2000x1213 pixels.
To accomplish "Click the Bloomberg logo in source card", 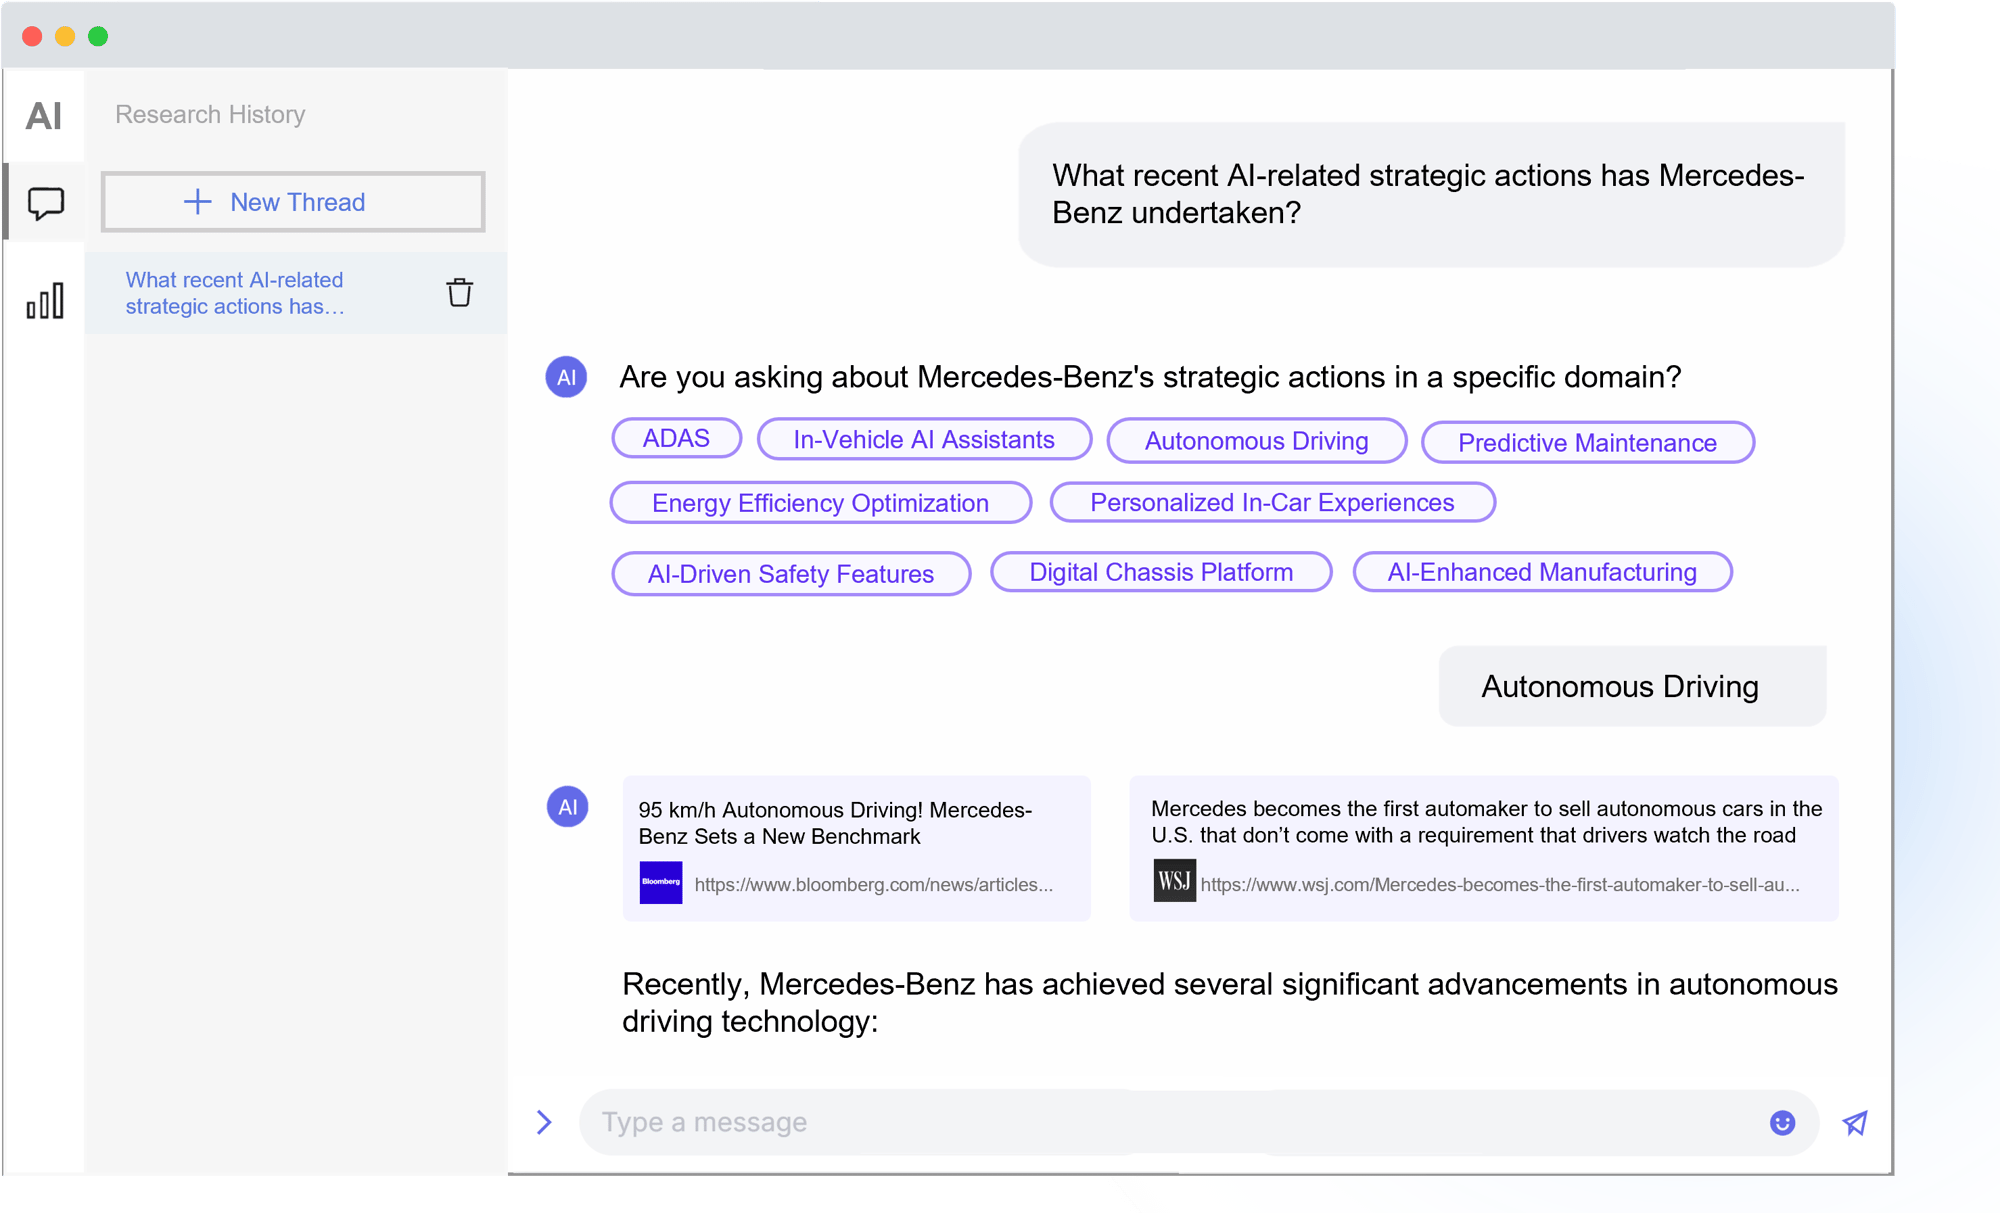I will (661, 882).
